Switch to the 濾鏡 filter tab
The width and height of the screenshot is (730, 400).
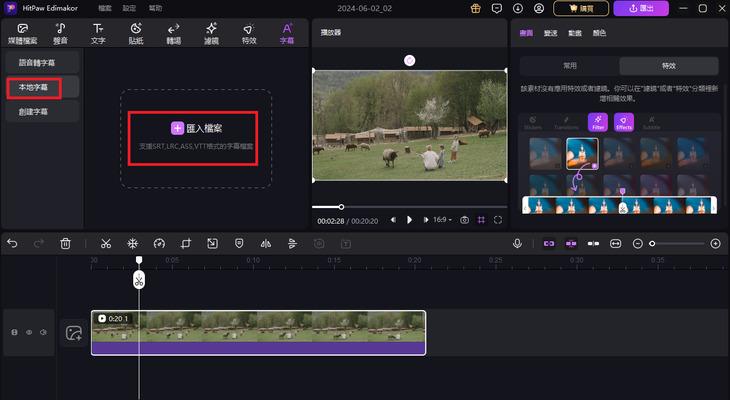pos(211,33)
